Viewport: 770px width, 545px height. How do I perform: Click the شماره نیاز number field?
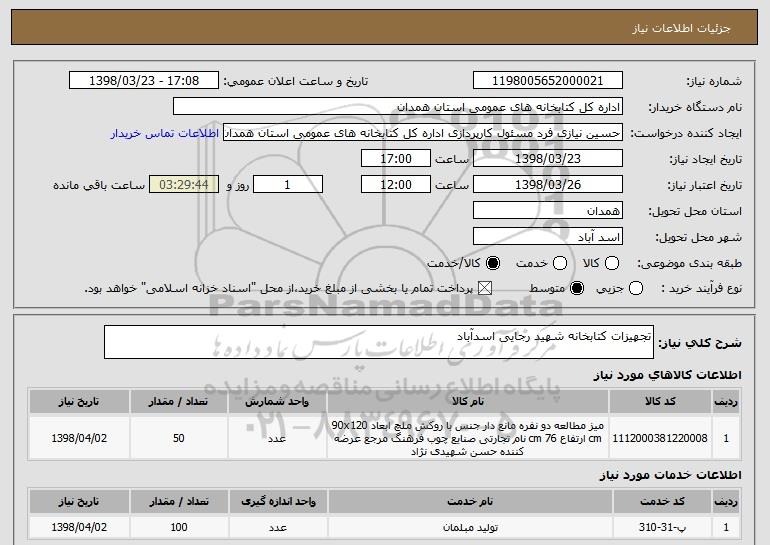pyautogui.click(x=546, y=81)
